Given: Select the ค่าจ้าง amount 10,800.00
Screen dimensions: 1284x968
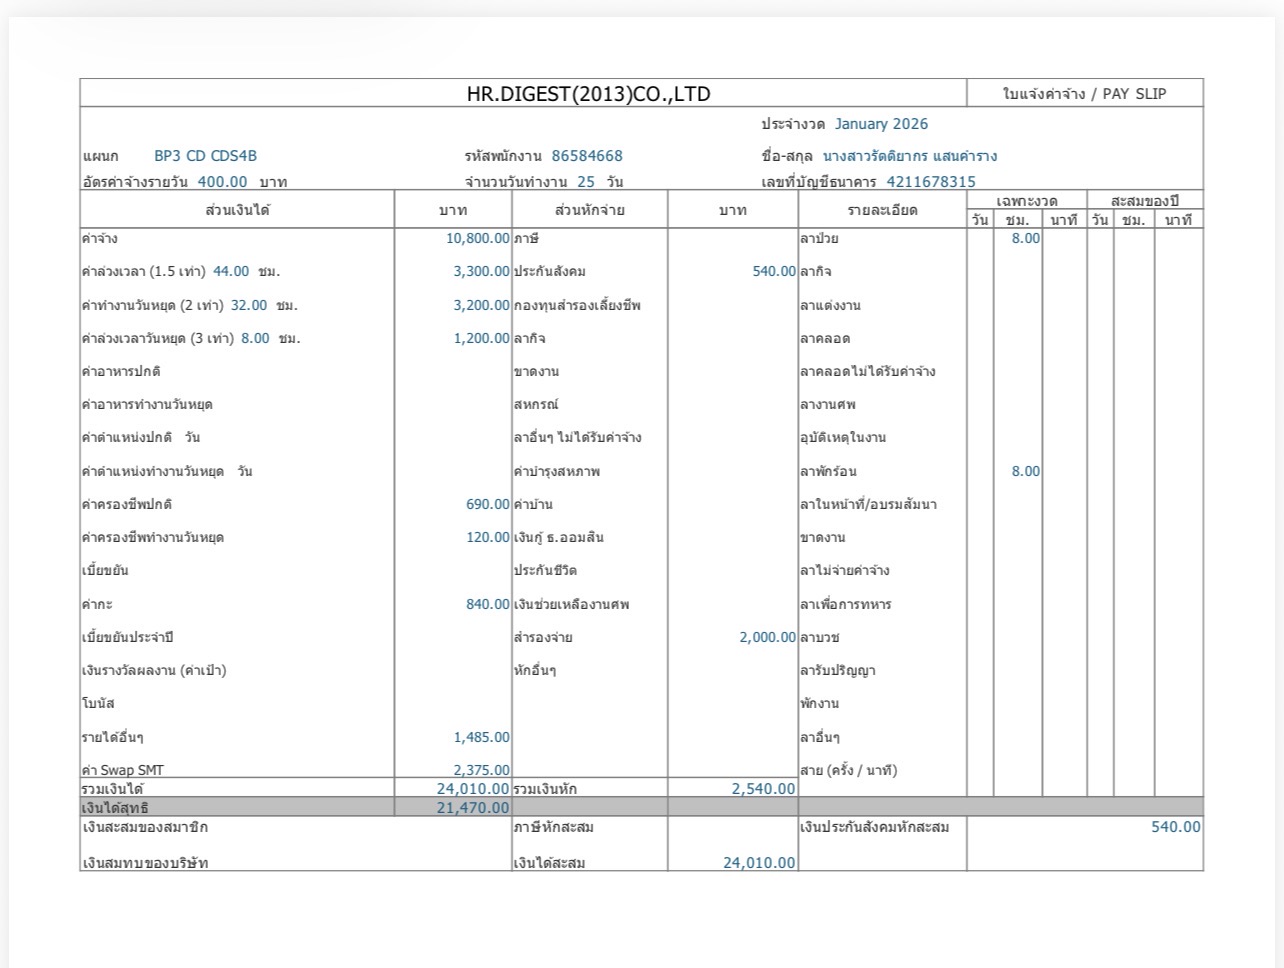Looking at the screenshot, I should [x=477, y=239].
